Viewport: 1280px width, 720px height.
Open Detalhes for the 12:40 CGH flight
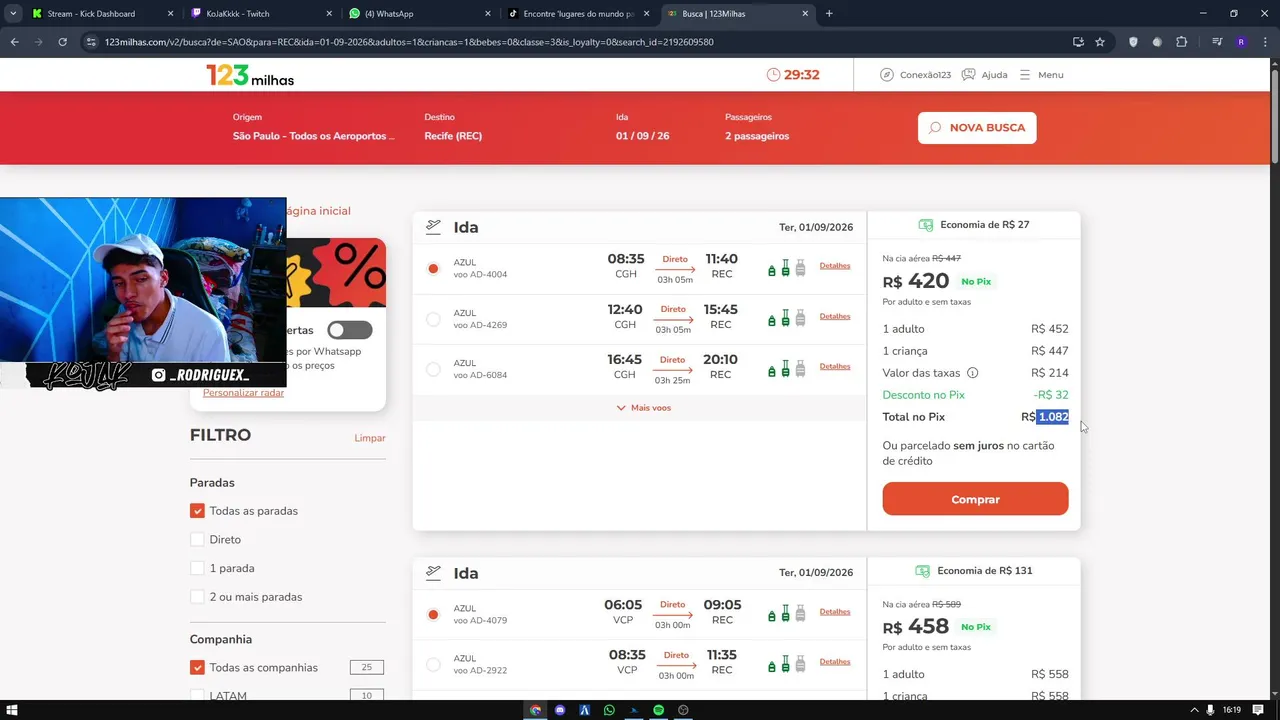(835, 316)
